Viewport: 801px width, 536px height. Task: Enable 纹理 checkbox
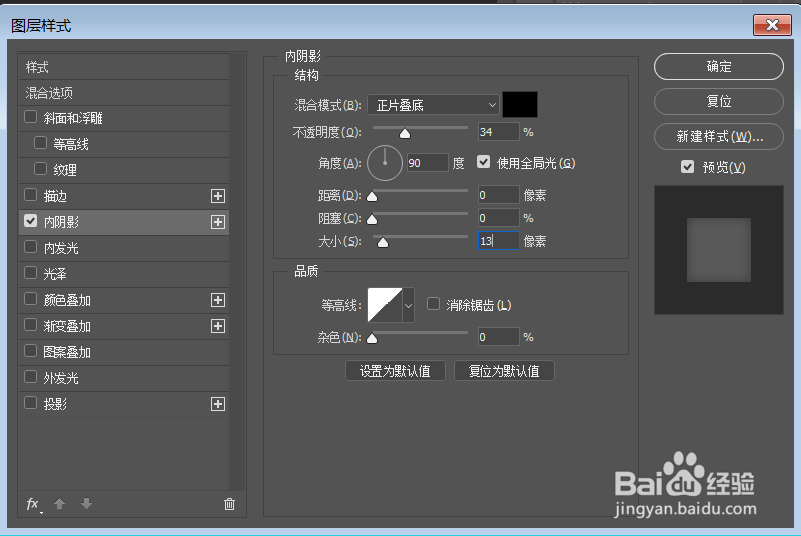pyautogui.click(x=40, y=169)
